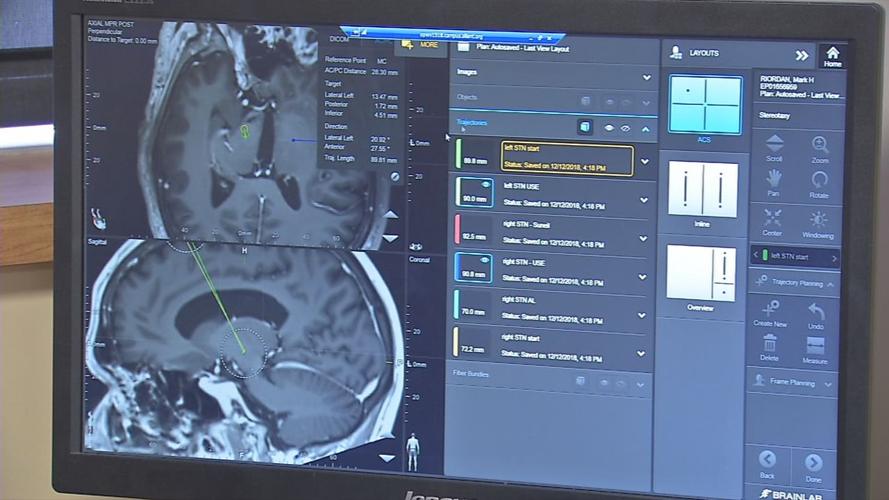The width and height of the screenshot is (889, 500).
Task: Expand the Objects section
Action: [646, 104]
